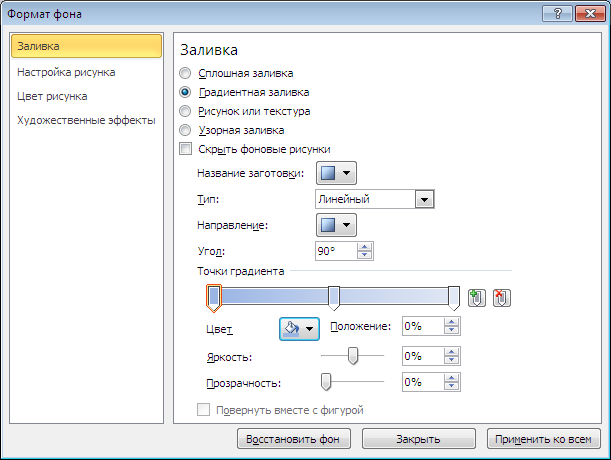The width and height of the screenshot is (611, 460).
Task: Select the middle gradient stop marker
Action: tap(334, 298)
